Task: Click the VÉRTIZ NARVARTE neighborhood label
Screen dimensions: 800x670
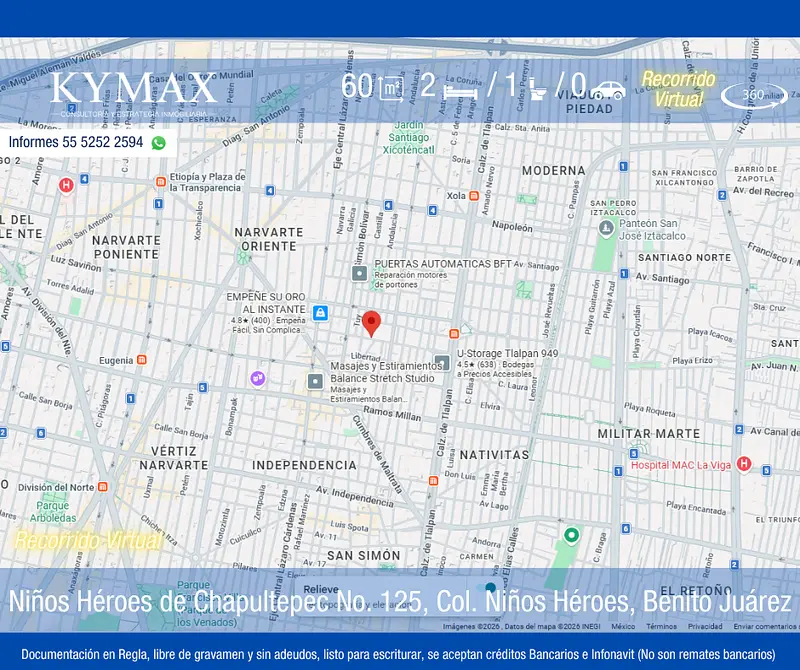Action: click(174, 458)
